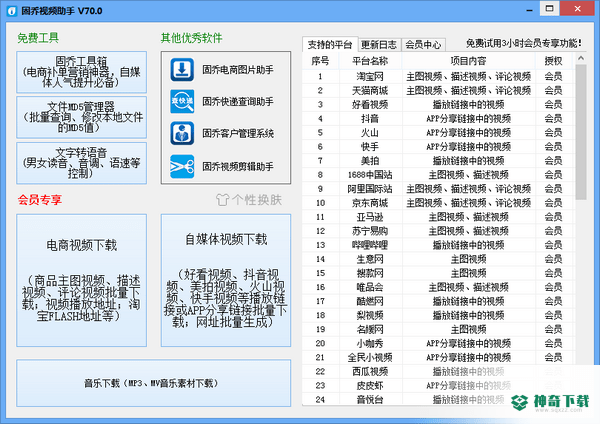This screenshot has height=424, width=600.
Task: Click the platform list scrollbar thumb
Action: coord(581,132)
